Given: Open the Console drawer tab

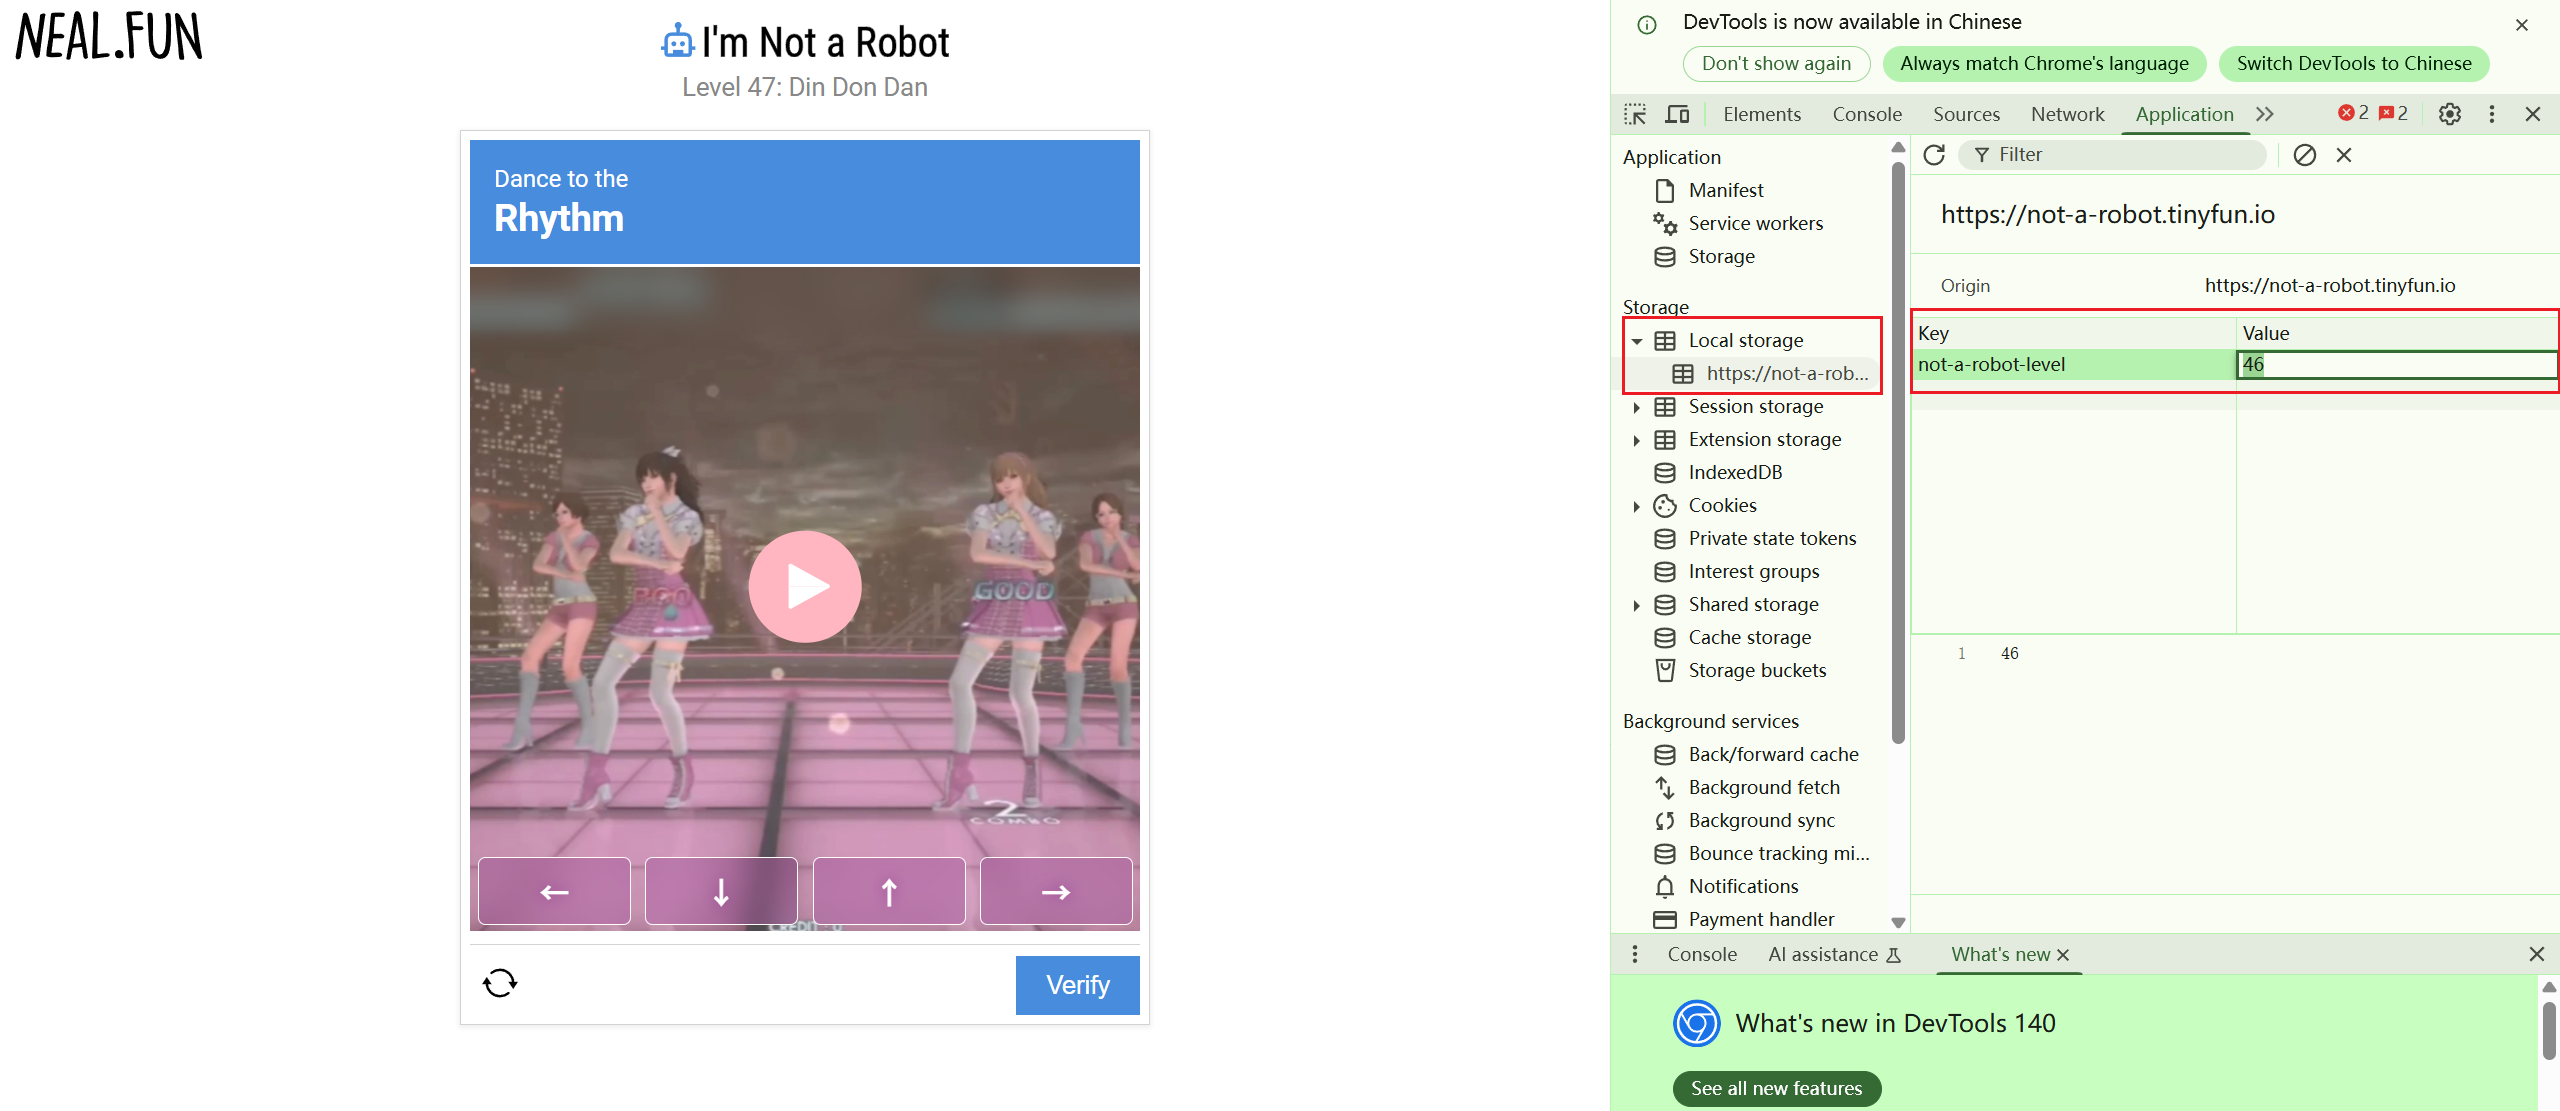Looking at the screenshot, I should pyautogui.click(x=1701, y=954).
